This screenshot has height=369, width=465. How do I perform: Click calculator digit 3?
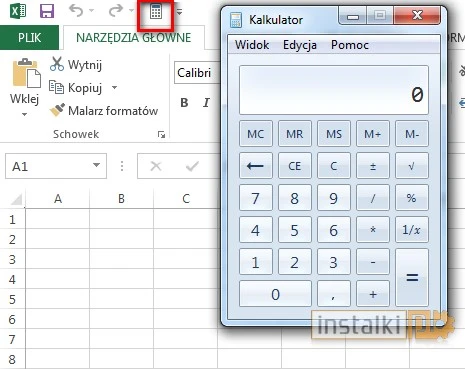pyautogui.click(x=334, y=262)
